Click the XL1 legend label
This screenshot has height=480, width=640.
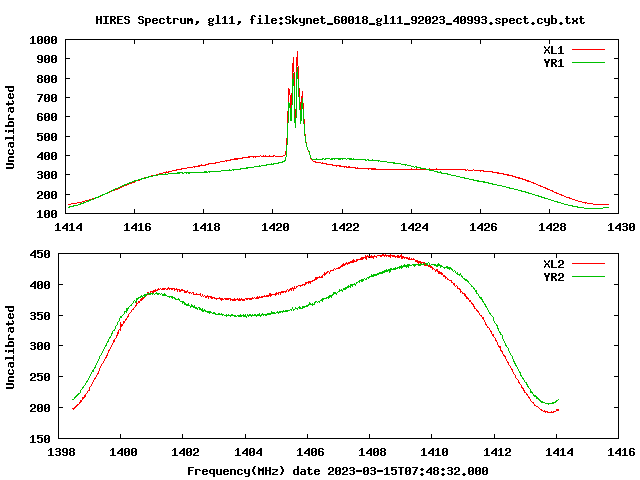point(553,50)
